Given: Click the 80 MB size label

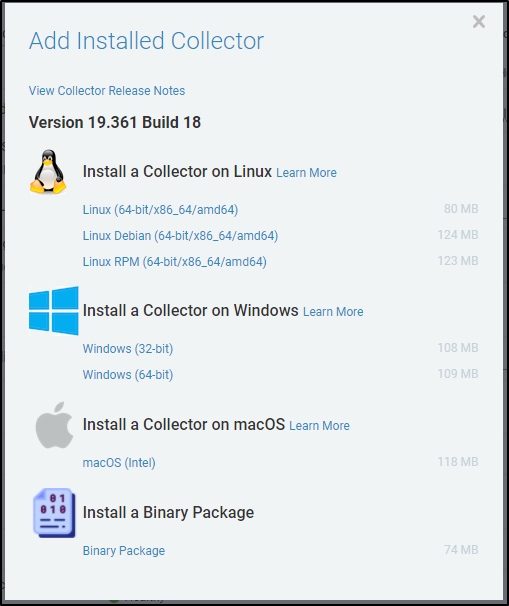Looking at the screenshot, I should point(461,209).
